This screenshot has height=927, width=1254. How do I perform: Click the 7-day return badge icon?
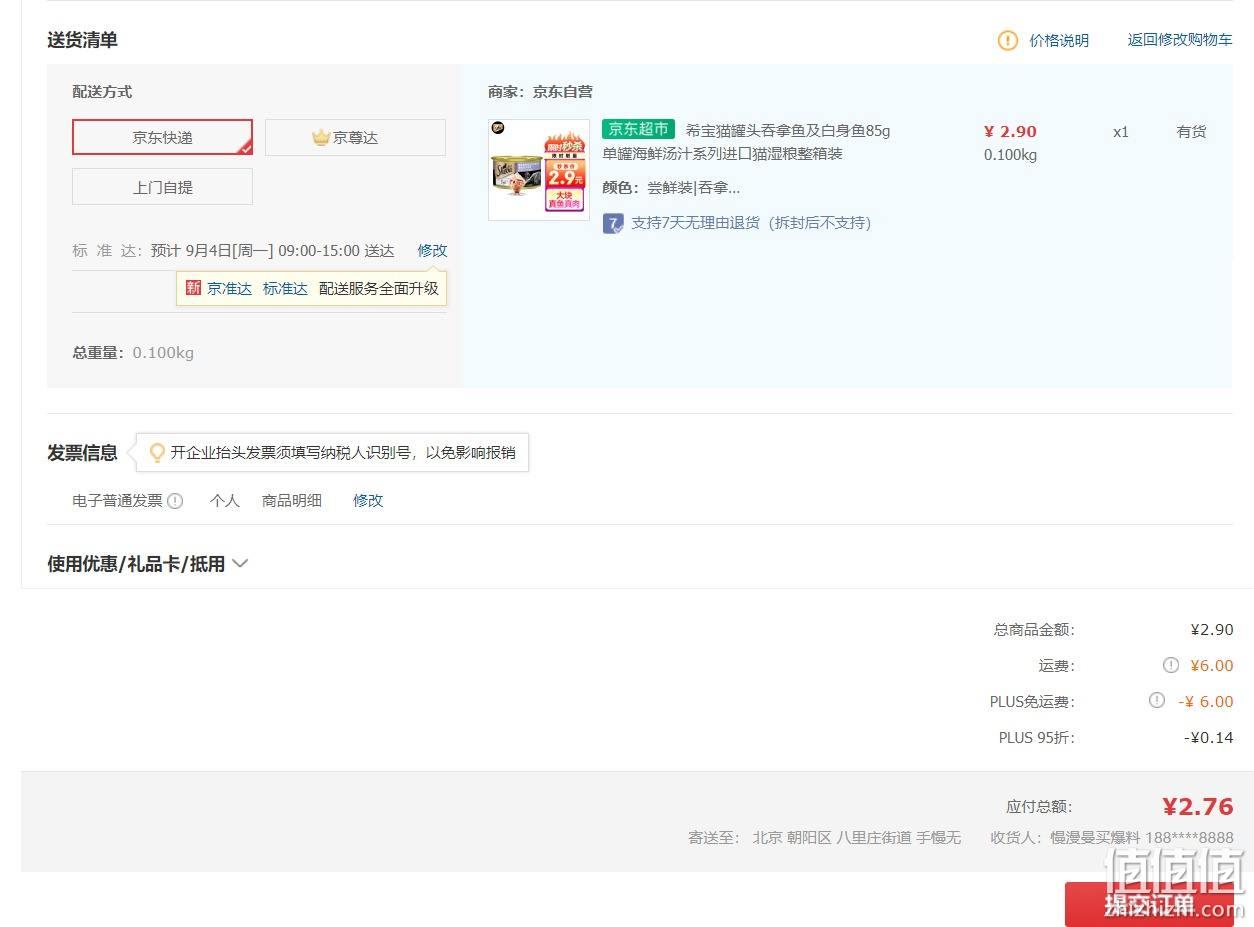click(x=613, y=223)
